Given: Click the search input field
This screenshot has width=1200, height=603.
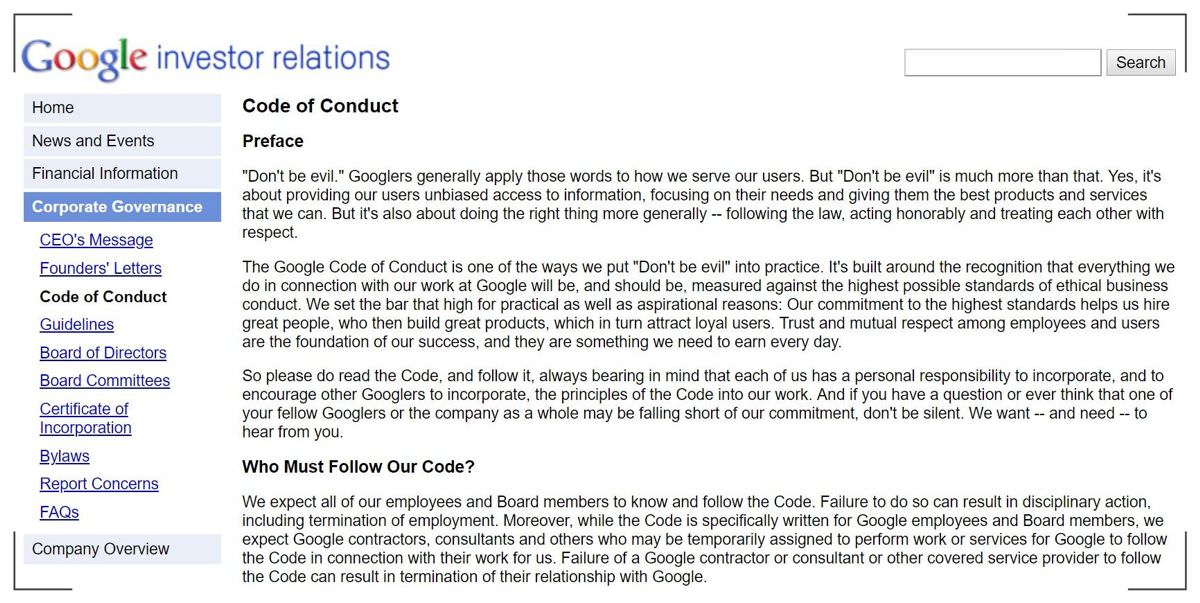Looking at the screenshot, I should tap(1002, 62).
